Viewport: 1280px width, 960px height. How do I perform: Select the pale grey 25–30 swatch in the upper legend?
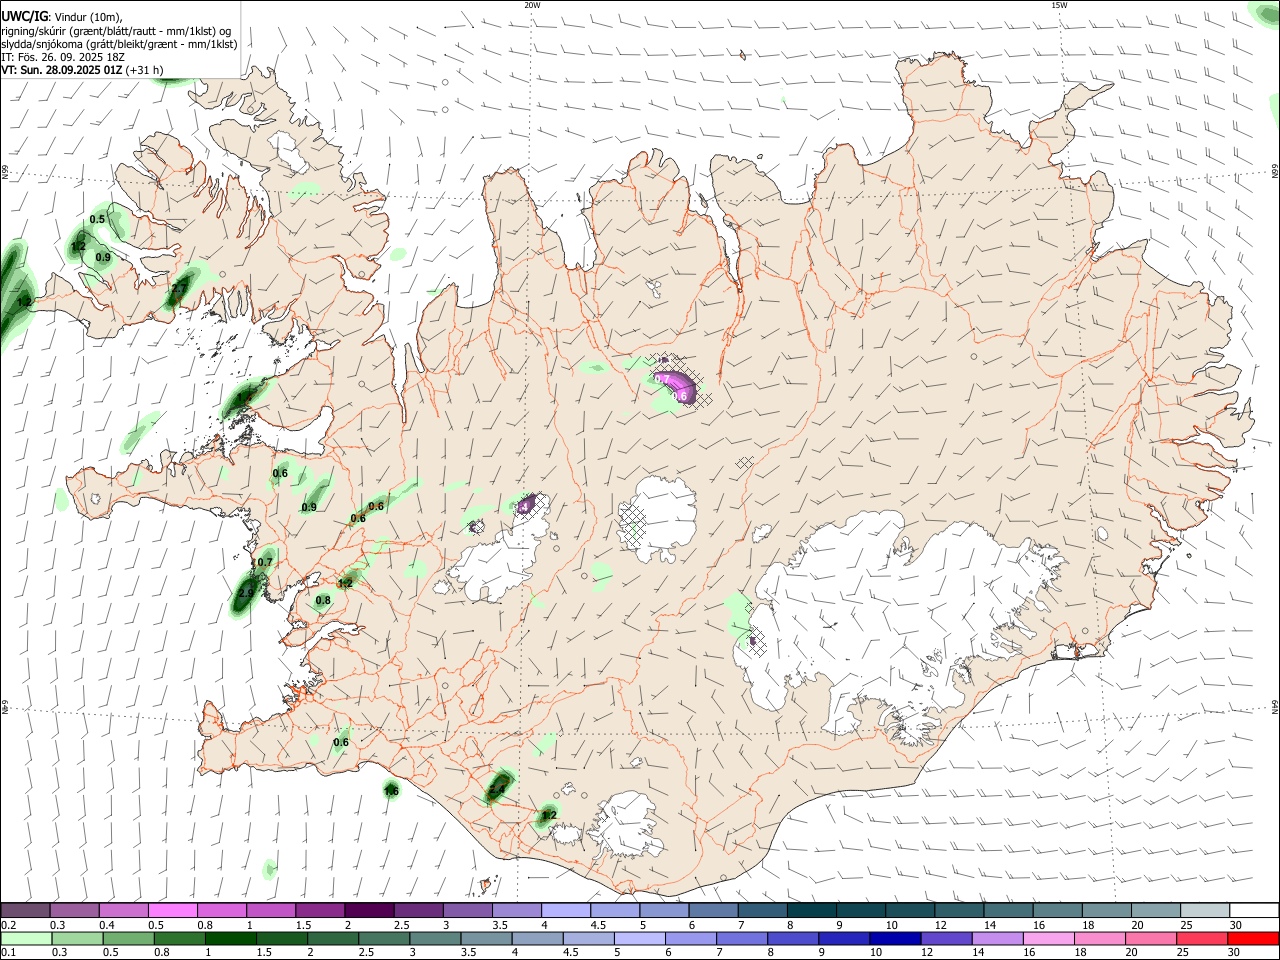(1206, 910)
